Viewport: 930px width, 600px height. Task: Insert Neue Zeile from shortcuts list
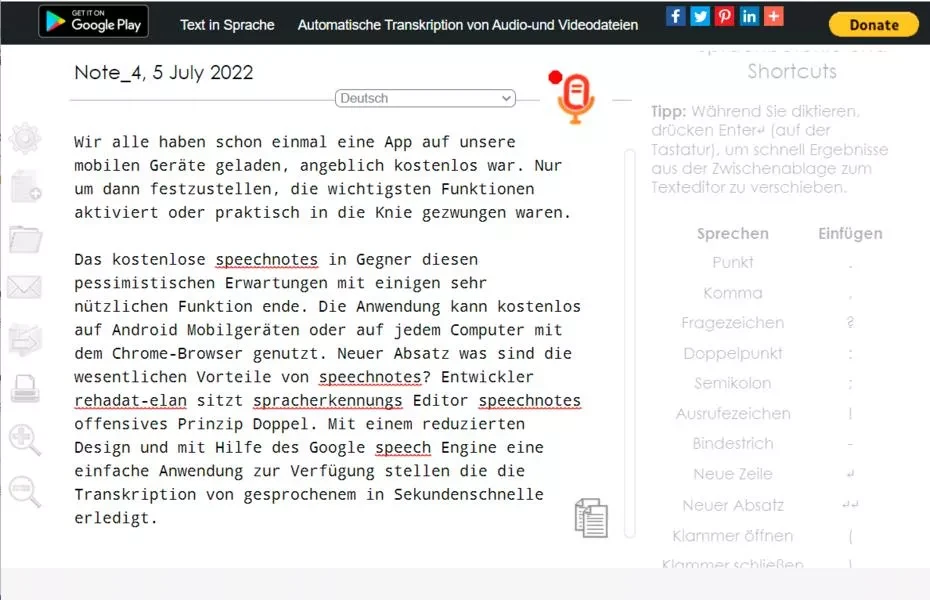[732, 474]
